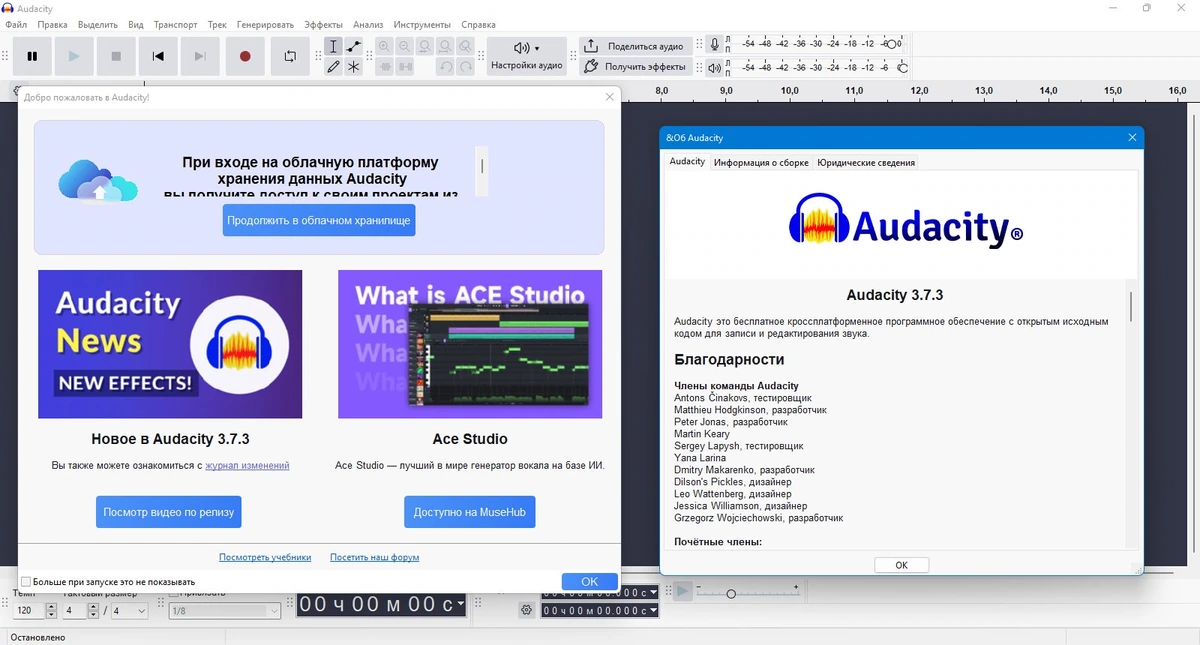
Task: Open the Транспорт menu
Action: [x=176, y=25]
